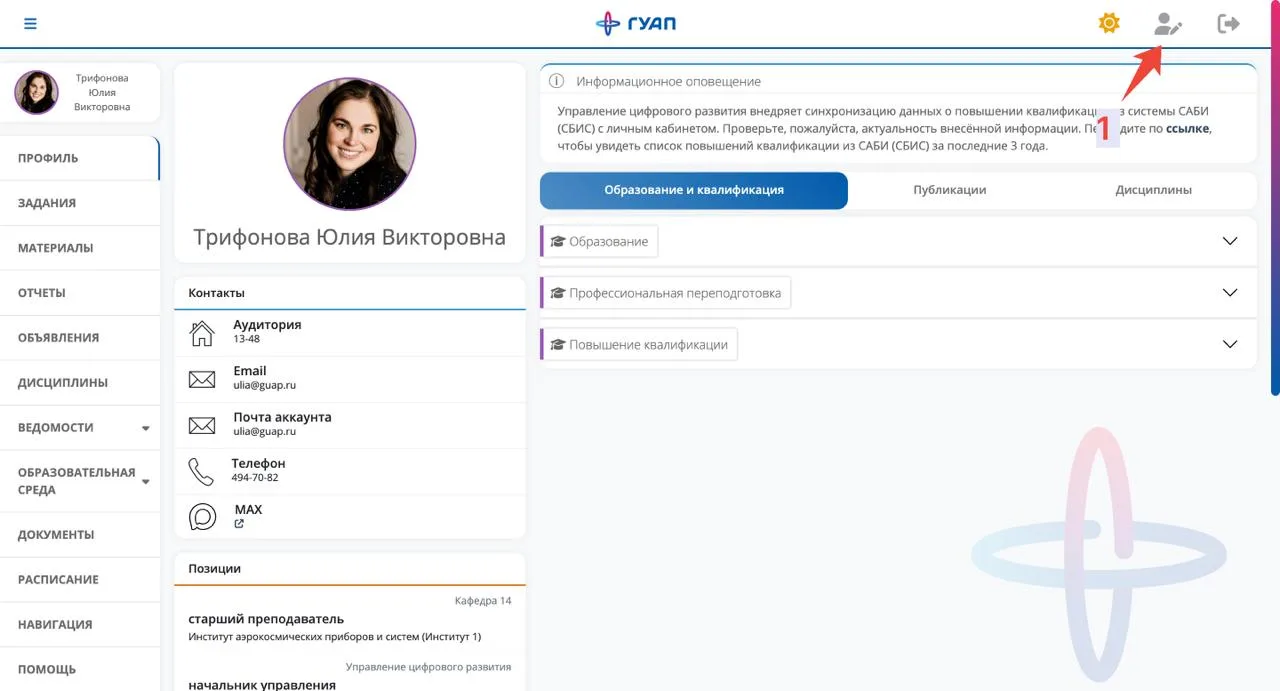Switch to the Дисциплины tab
1280x691 pixels.
(x=1154, y=190)
